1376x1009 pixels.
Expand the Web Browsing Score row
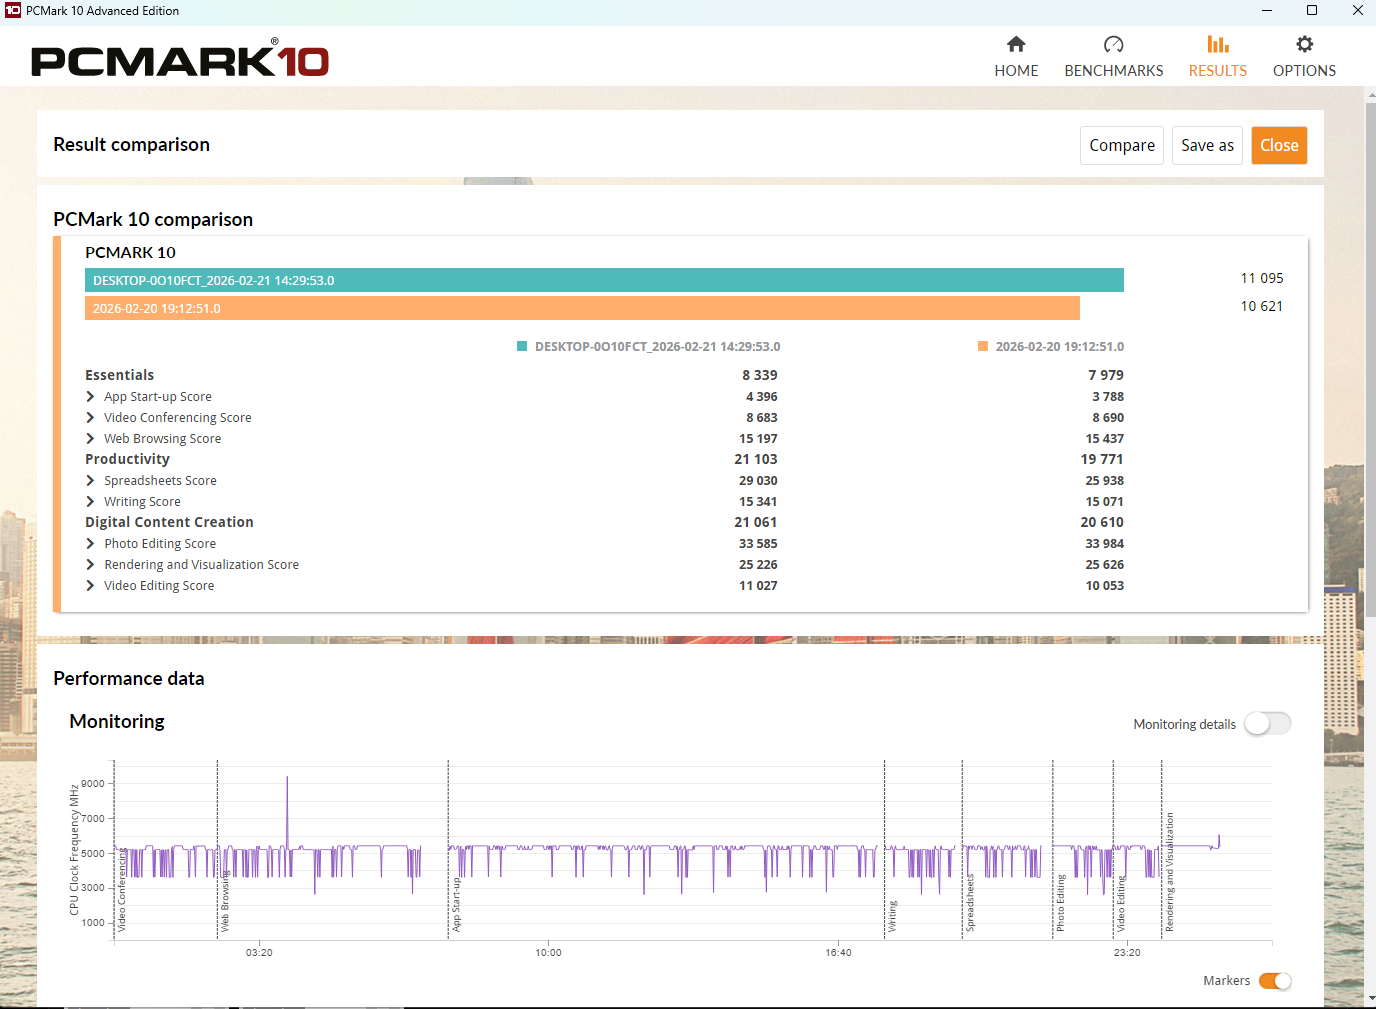pyautogui.click(x=90, y=439)
